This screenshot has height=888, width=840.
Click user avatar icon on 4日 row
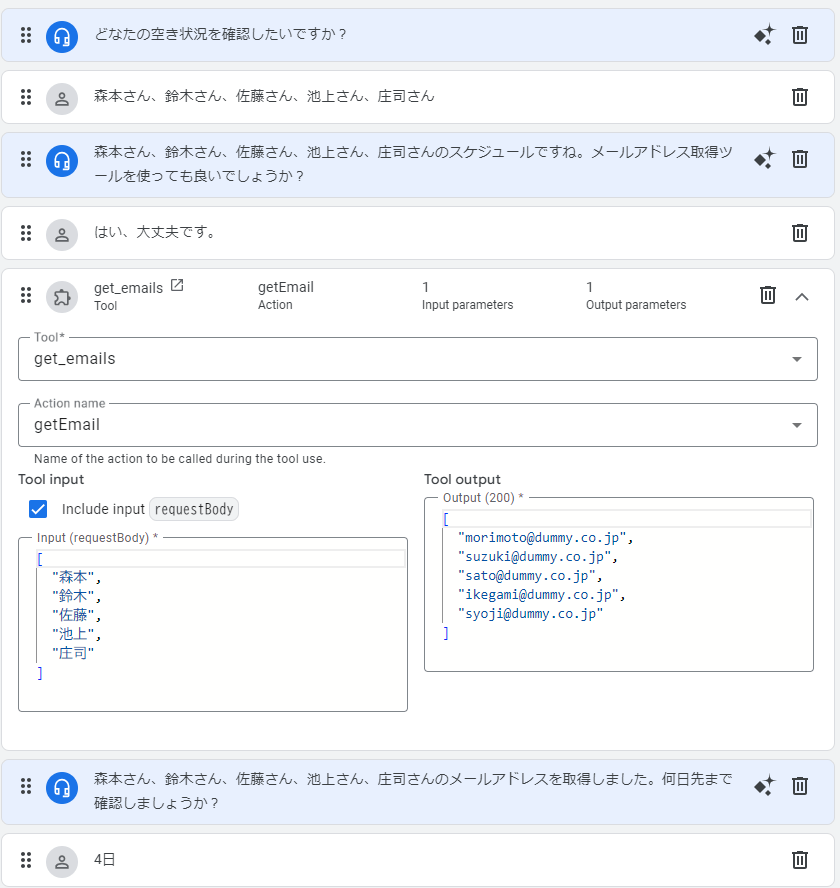62,862
